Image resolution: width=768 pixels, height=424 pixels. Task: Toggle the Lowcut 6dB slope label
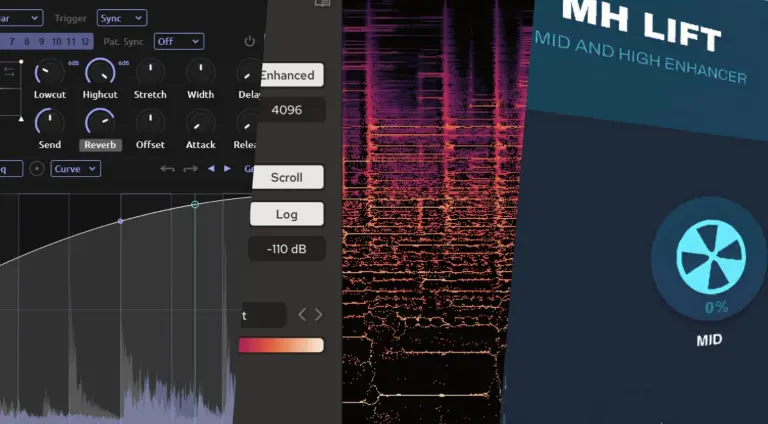(73, 63)
